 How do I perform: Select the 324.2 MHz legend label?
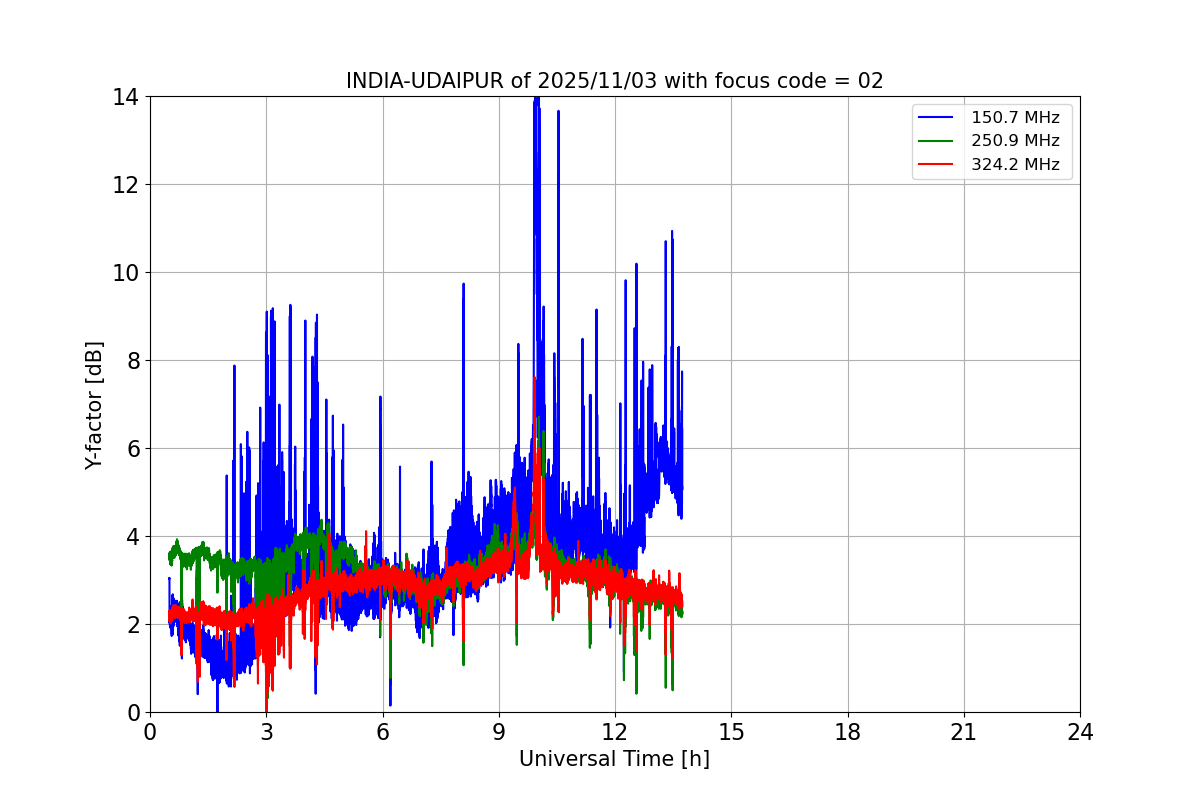(1015, 165)
